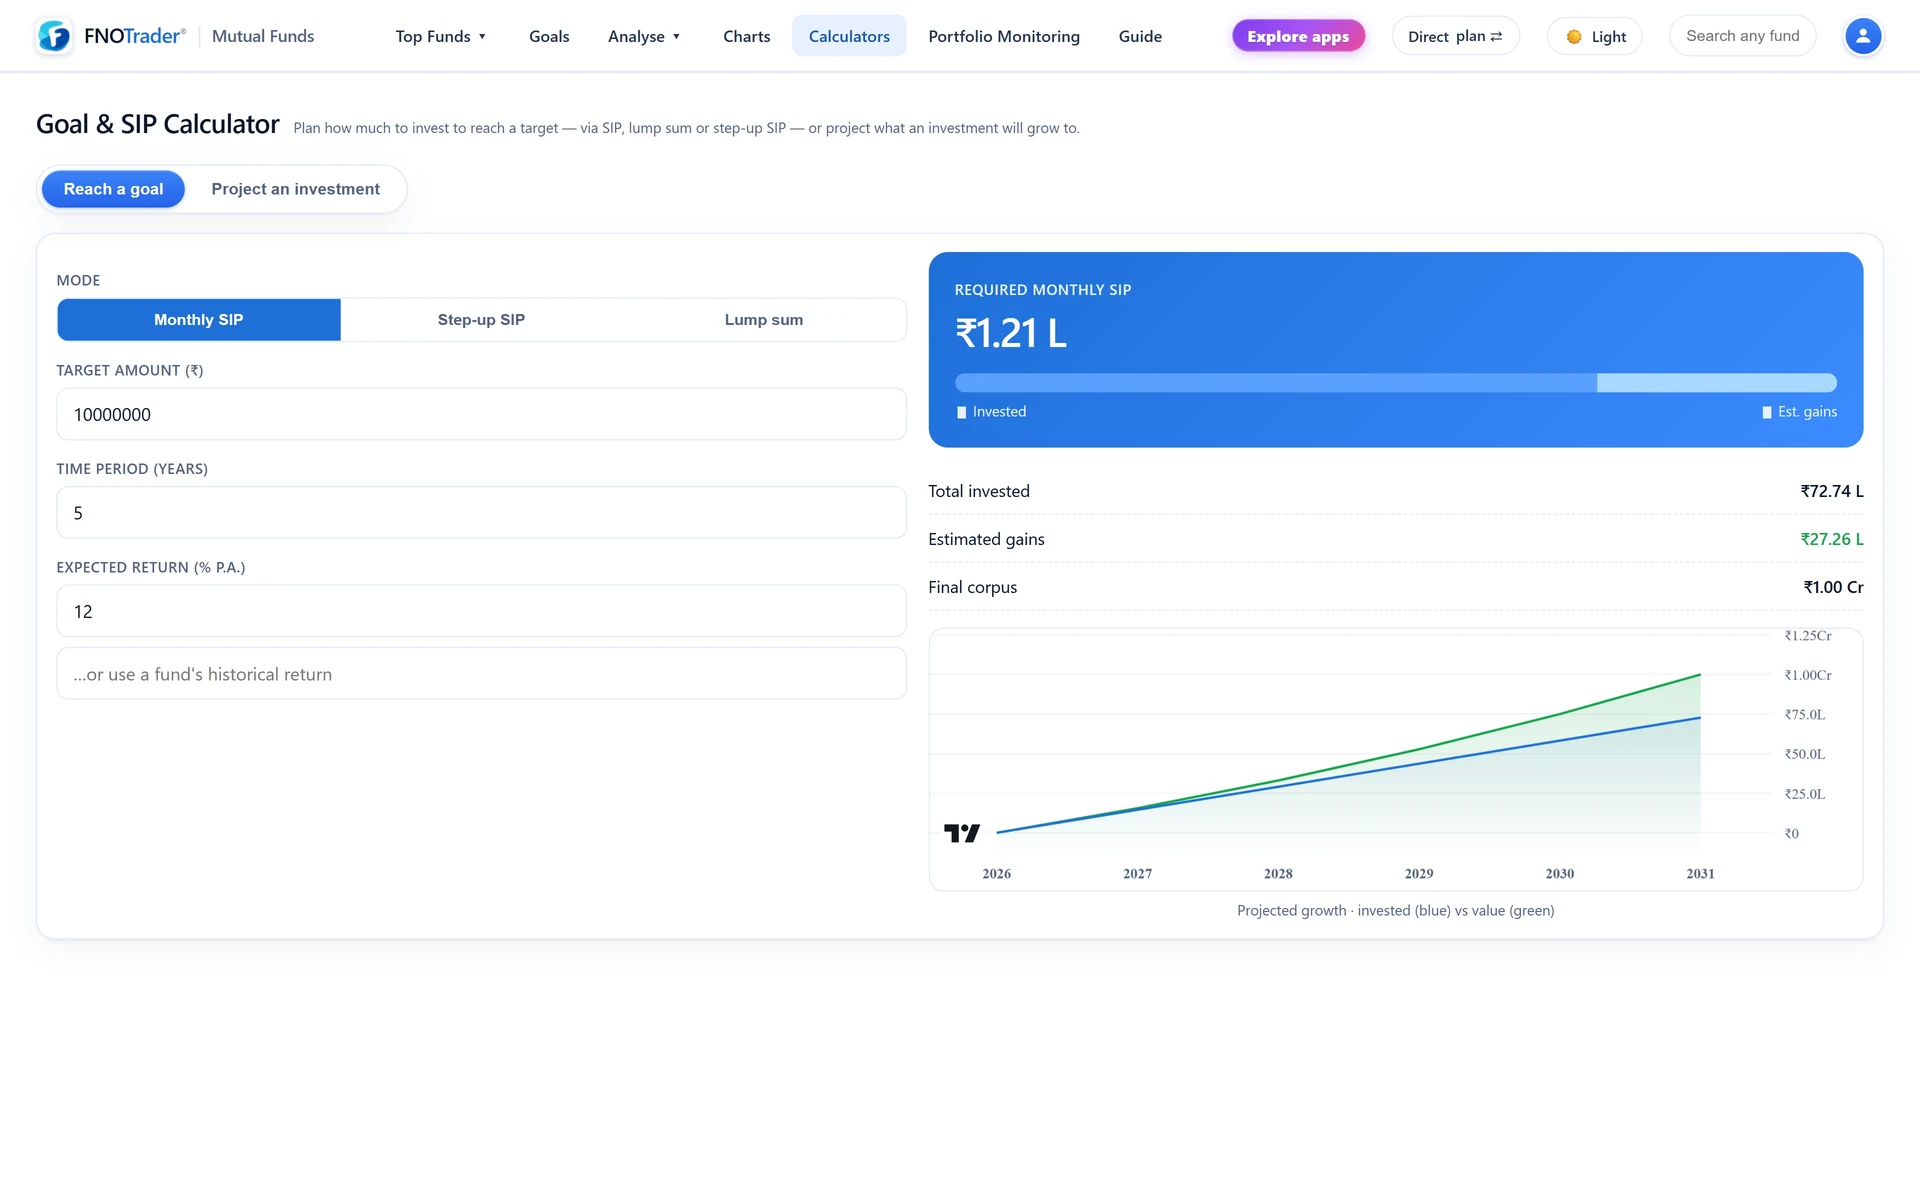Click the Search any fund box
This screenshot has height=1200, width=1920.
1742,36
